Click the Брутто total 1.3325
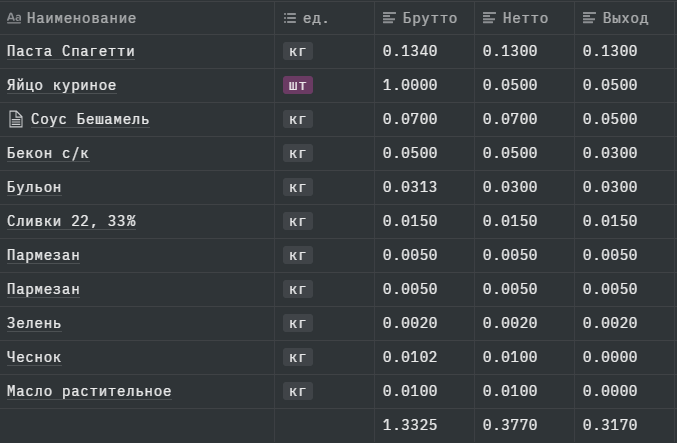Viewport: 677px width, 443px height. click(x=408, y=425)
